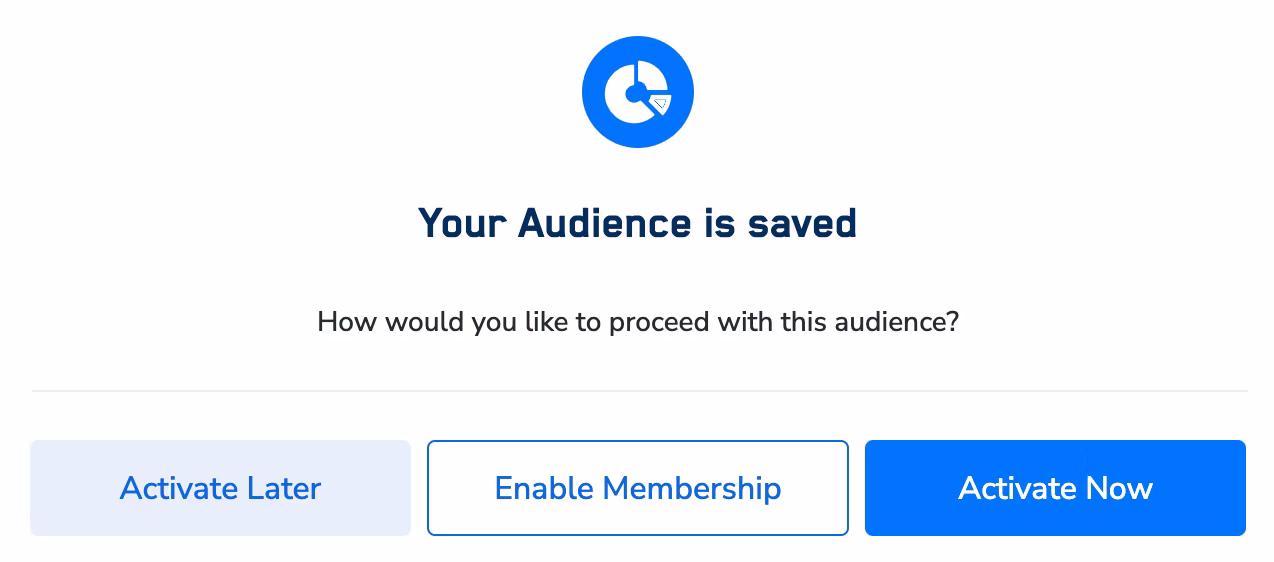
Task: Select the circular segment icon above the heading
Action: pyautogui.click(x=638, y=92)
